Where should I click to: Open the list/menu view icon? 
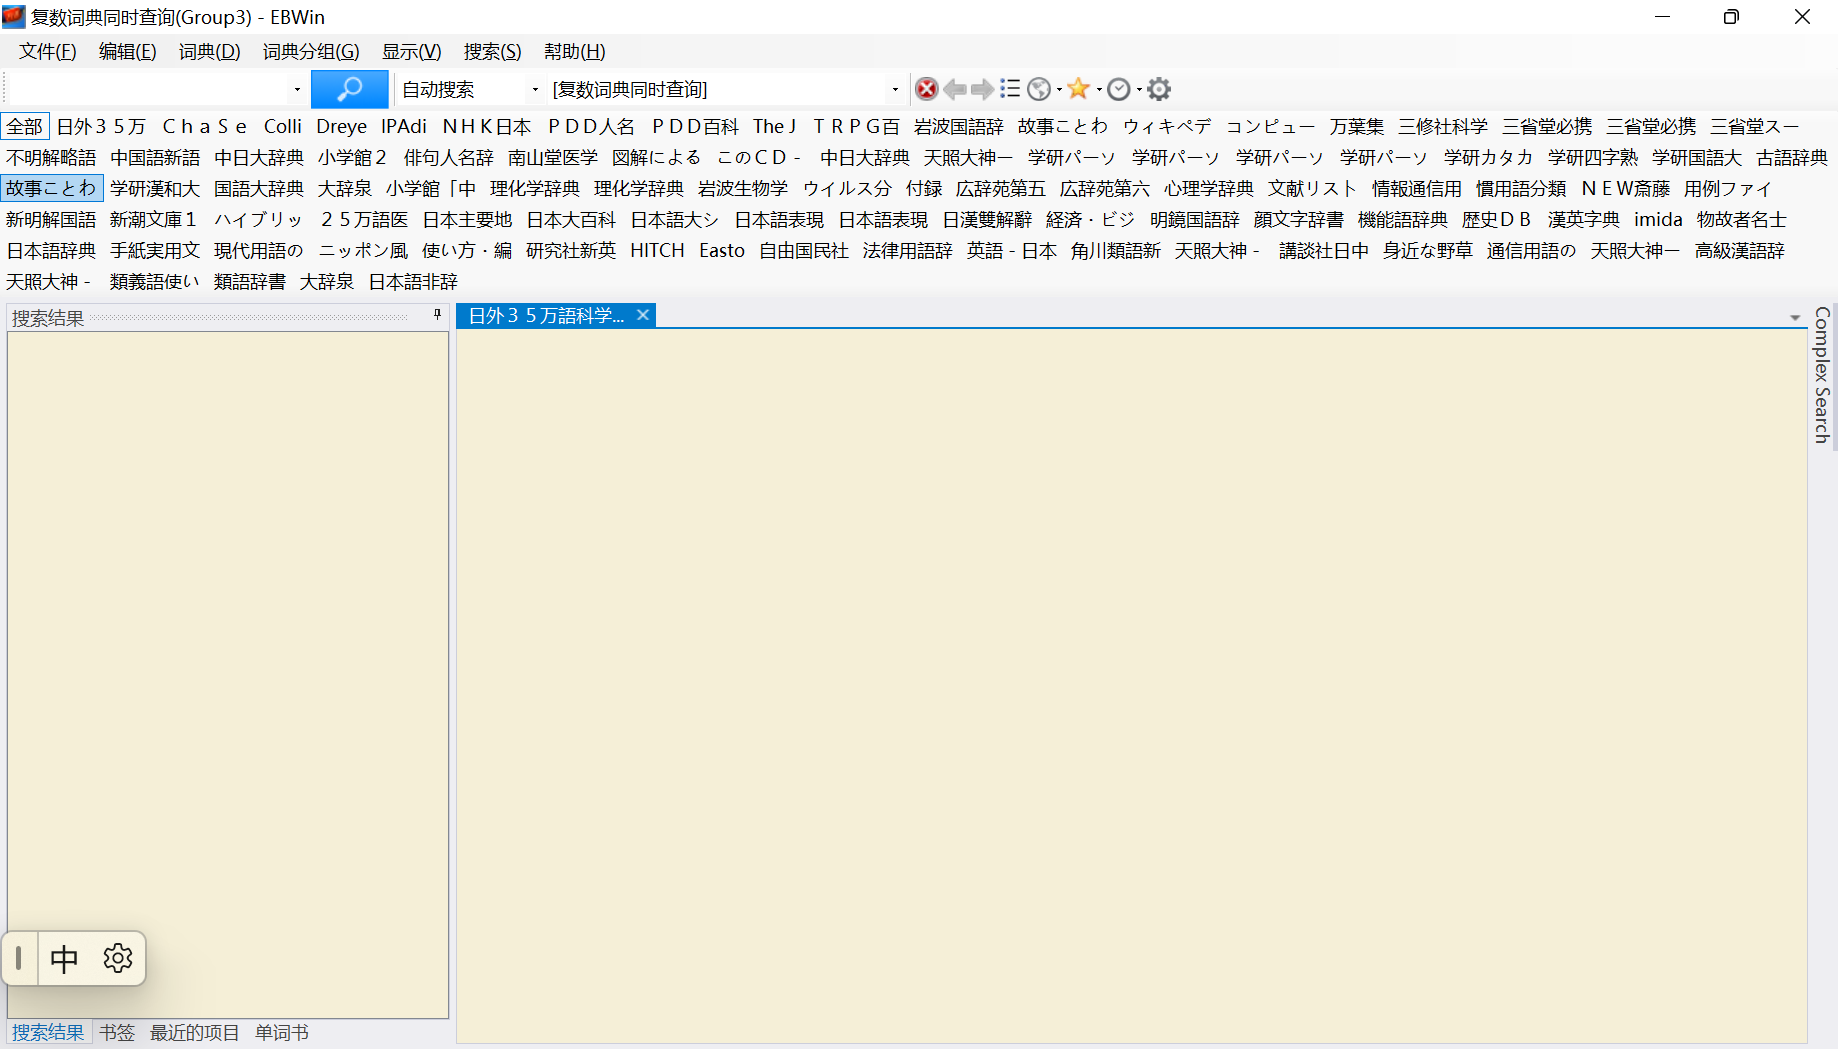[x=1010, y=90]
